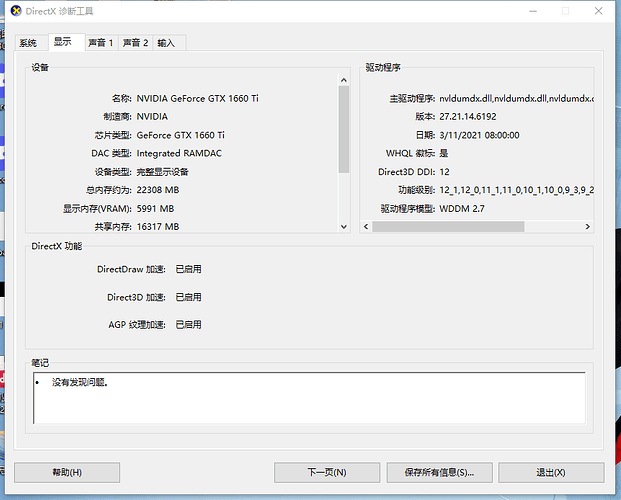Click the 显示内存(VRAM) label
621x500 pixels.
coord(97,208)
